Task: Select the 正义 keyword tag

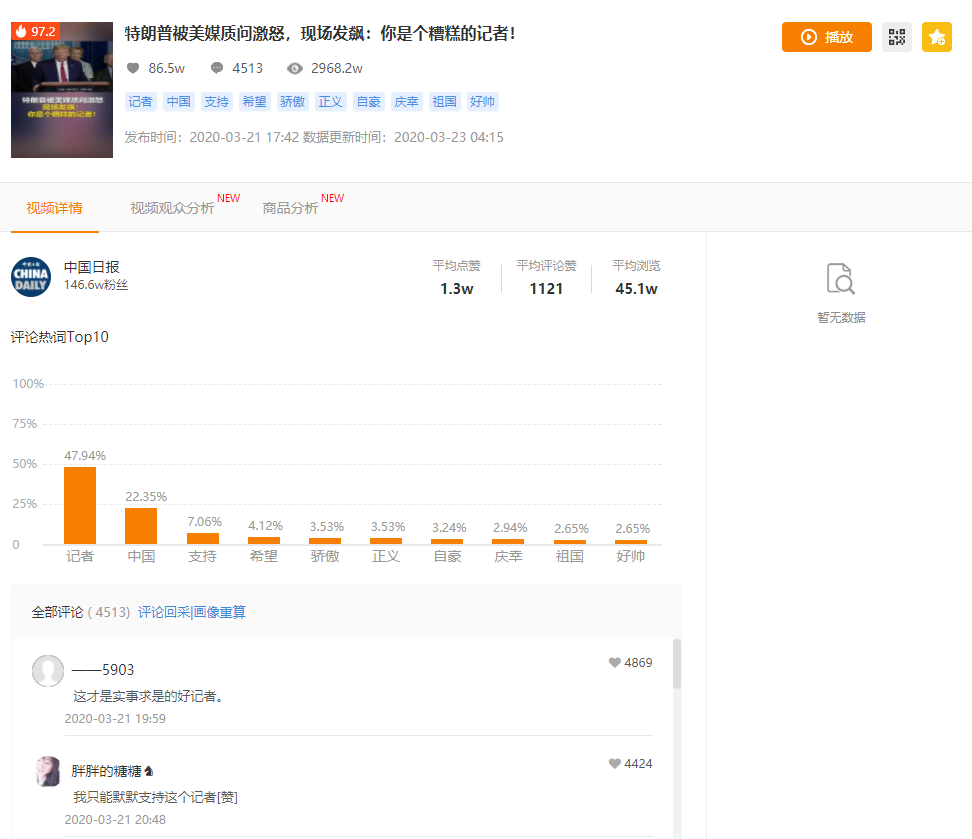Action: pos(330,102)
